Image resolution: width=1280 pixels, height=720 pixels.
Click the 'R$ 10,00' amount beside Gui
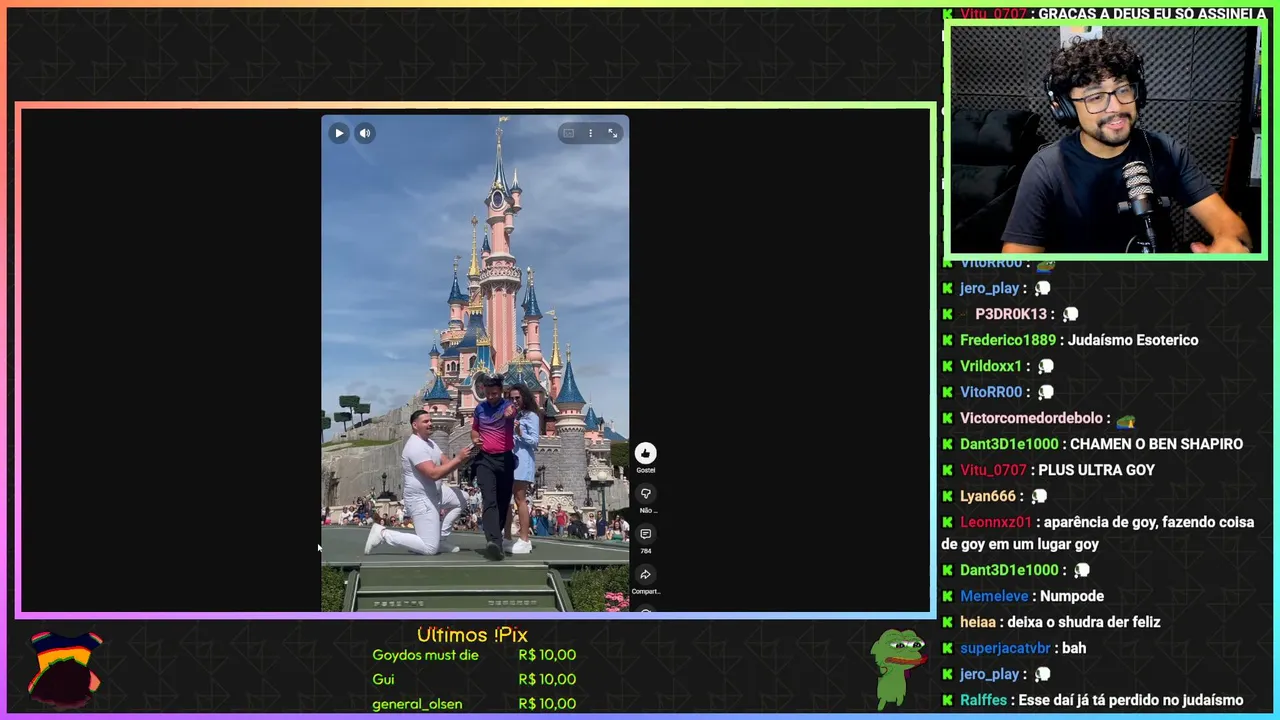click(547, 679)
